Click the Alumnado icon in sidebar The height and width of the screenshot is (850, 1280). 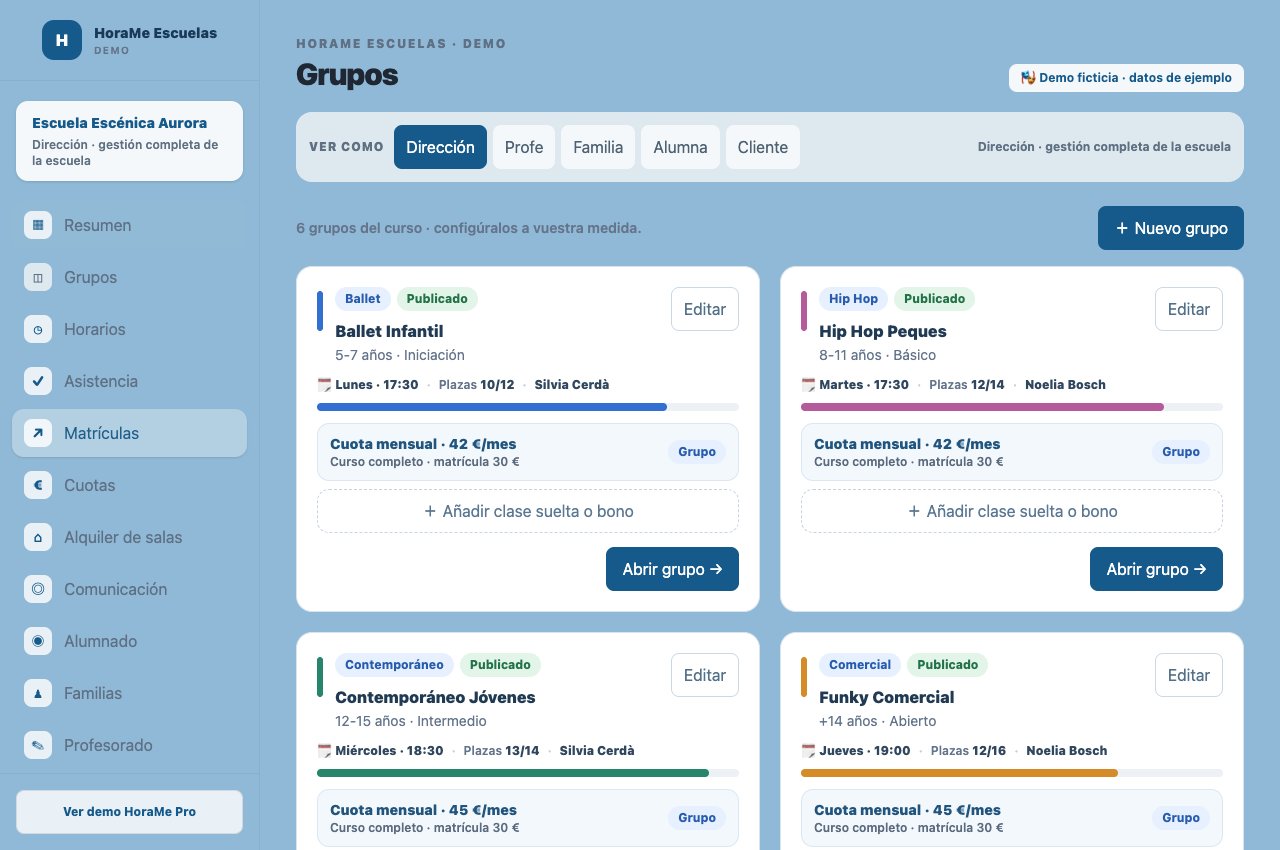pos(38,641)
